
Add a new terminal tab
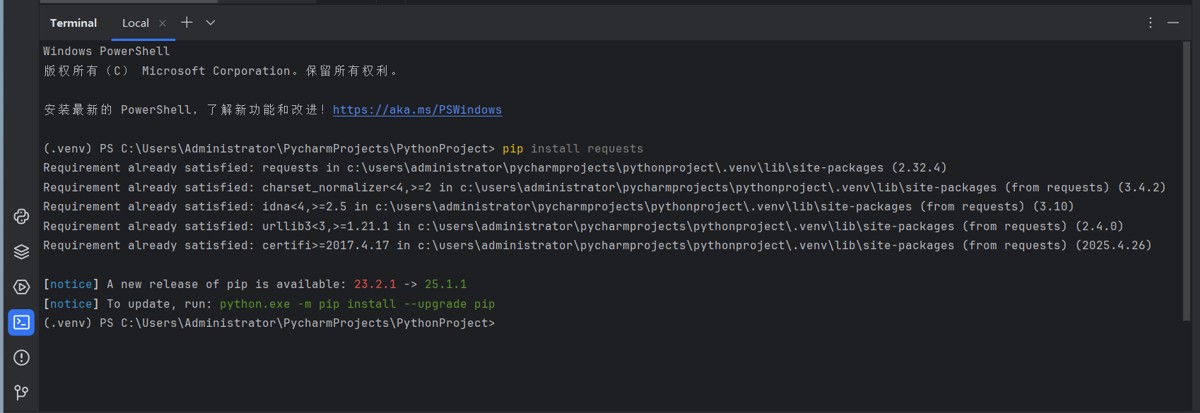(187, 22)
